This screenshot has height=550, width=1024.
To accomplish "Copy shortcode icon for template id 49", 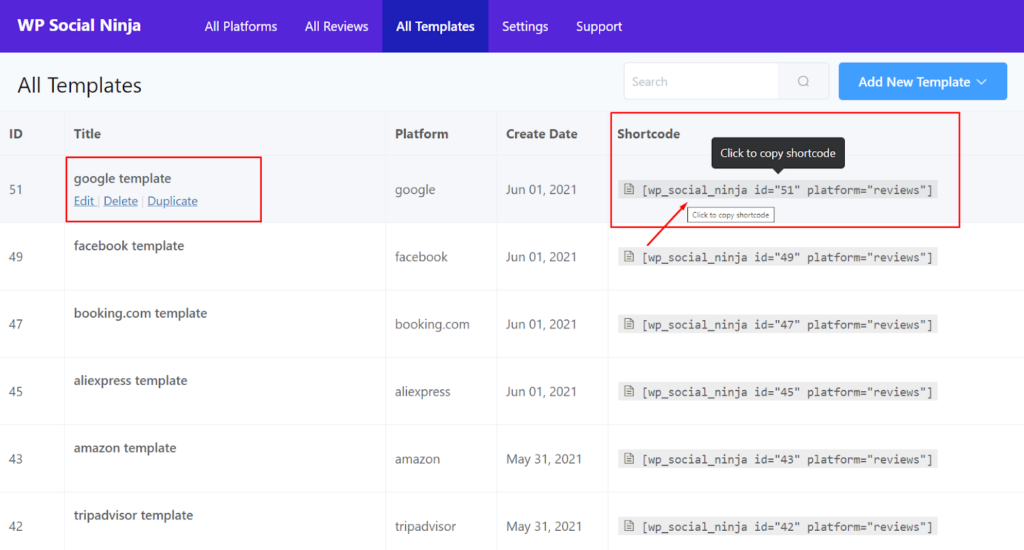I will click(629, 257).
